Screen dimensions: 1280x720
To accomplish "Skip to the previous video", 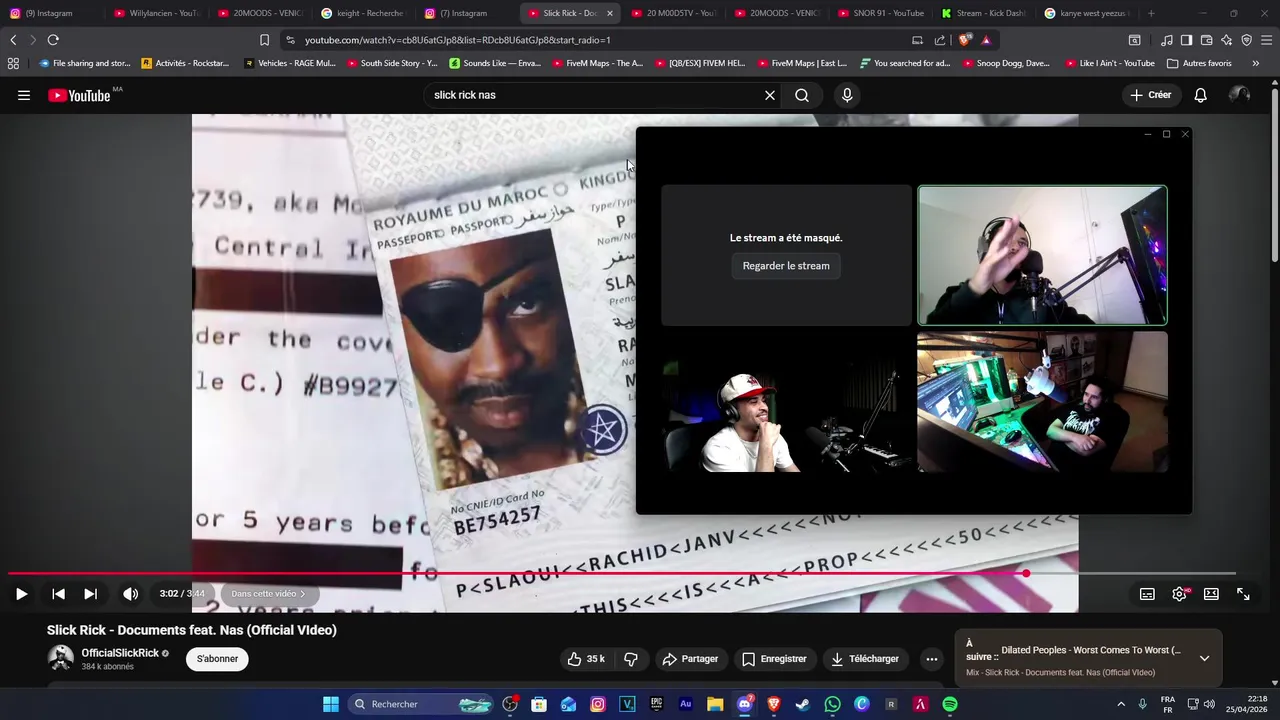I will point(58,594).
